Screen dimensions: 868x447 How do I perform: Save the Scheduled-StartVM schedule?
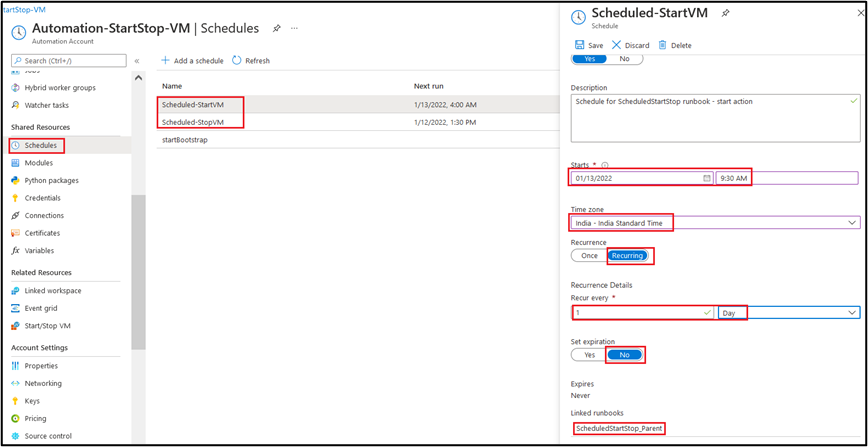click(x=588, y=45)
